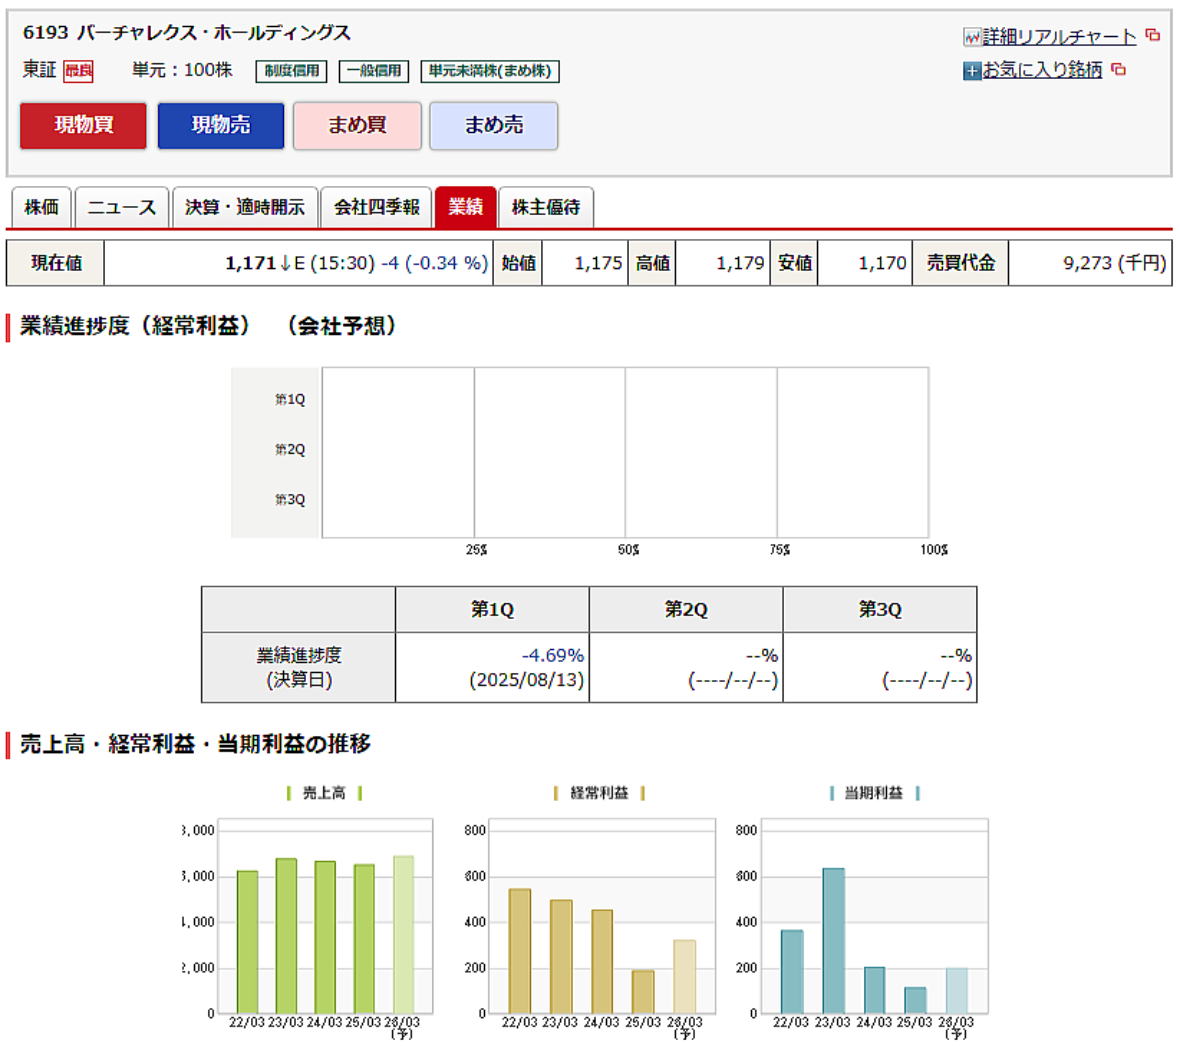Click the -4.69% progress value
The image size is (1180, 1047).
pos(553,656)
